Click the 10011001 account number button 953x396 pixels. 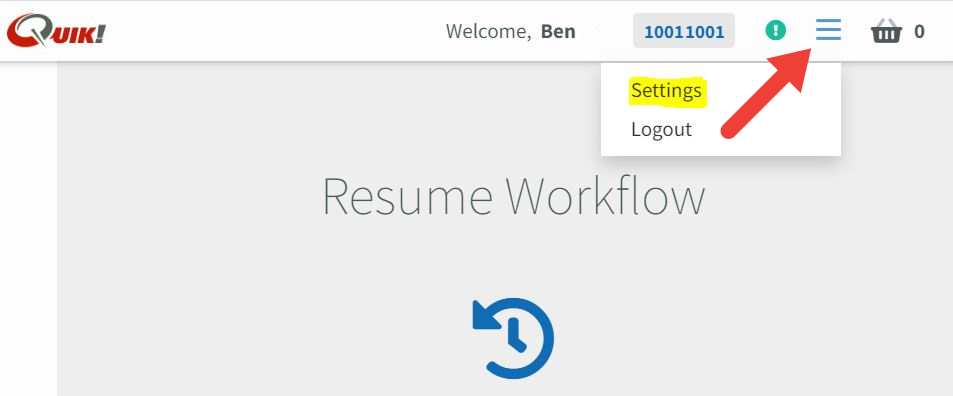coord(684,31)
